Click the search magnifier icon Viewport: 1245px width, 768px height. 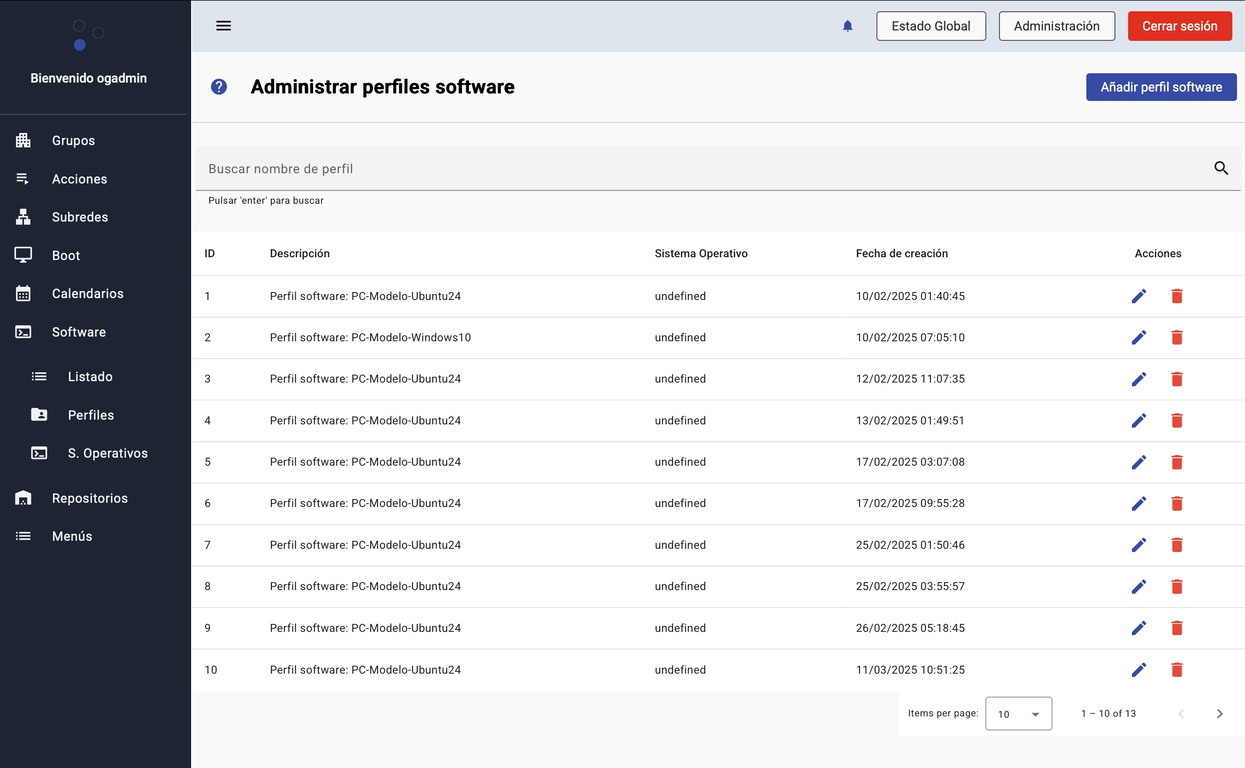(1220, 168)
